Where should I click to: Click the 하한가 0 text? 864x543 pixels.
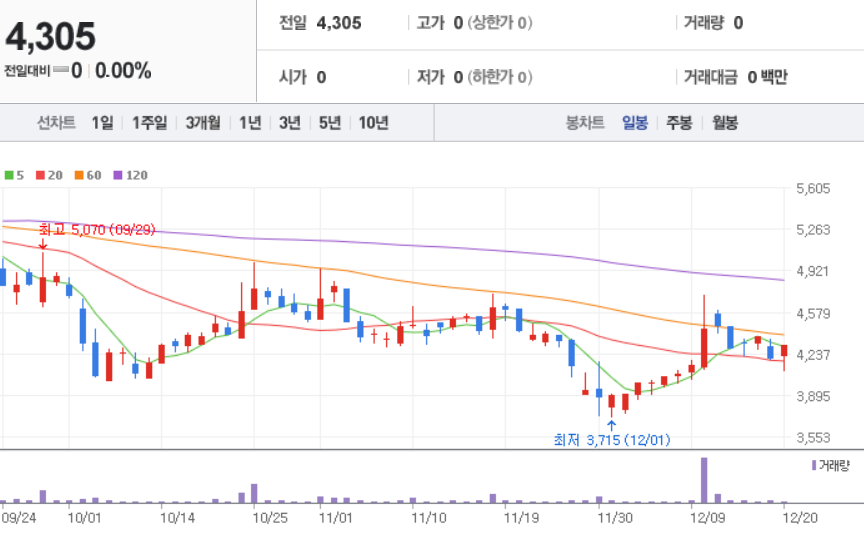point(500,77)
